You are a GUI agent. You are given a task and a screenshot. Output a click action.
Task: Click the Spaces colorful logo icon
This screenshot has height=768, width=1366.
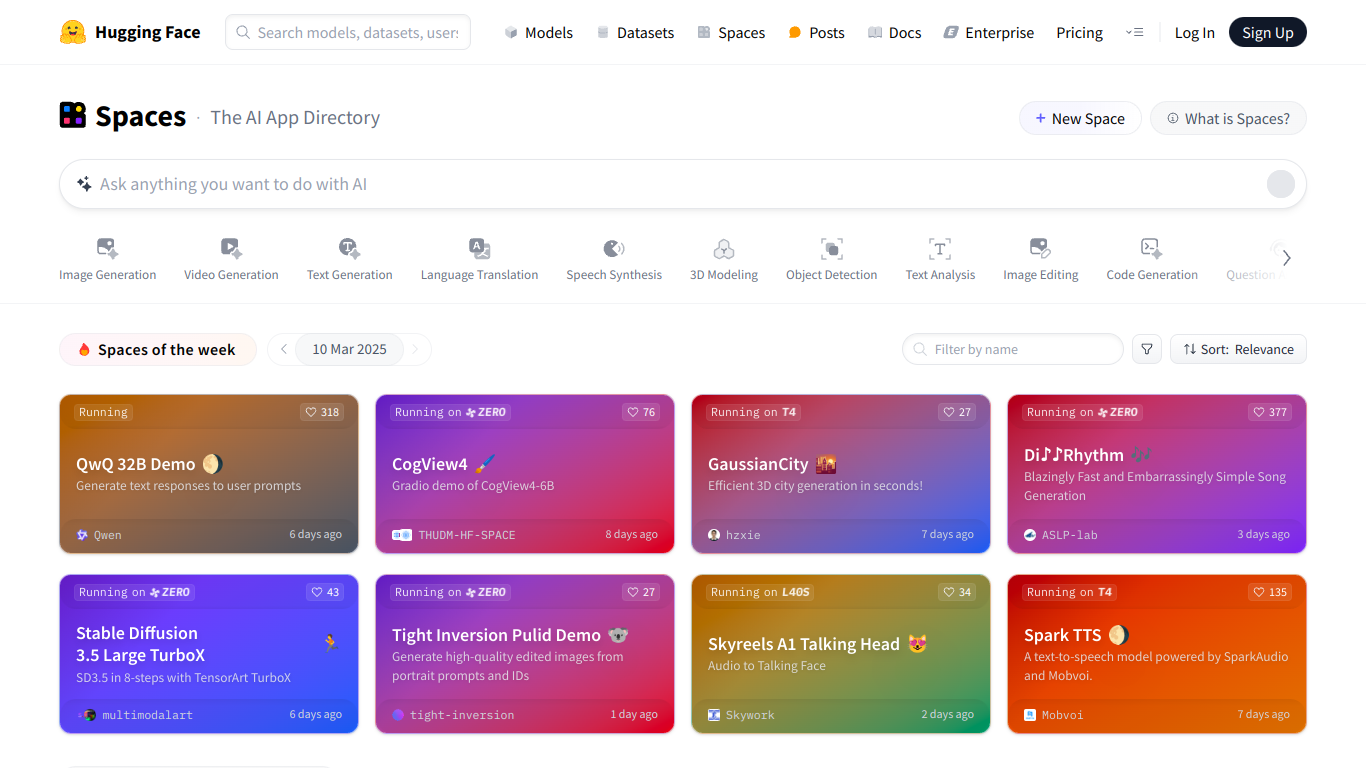coord(73,115)
